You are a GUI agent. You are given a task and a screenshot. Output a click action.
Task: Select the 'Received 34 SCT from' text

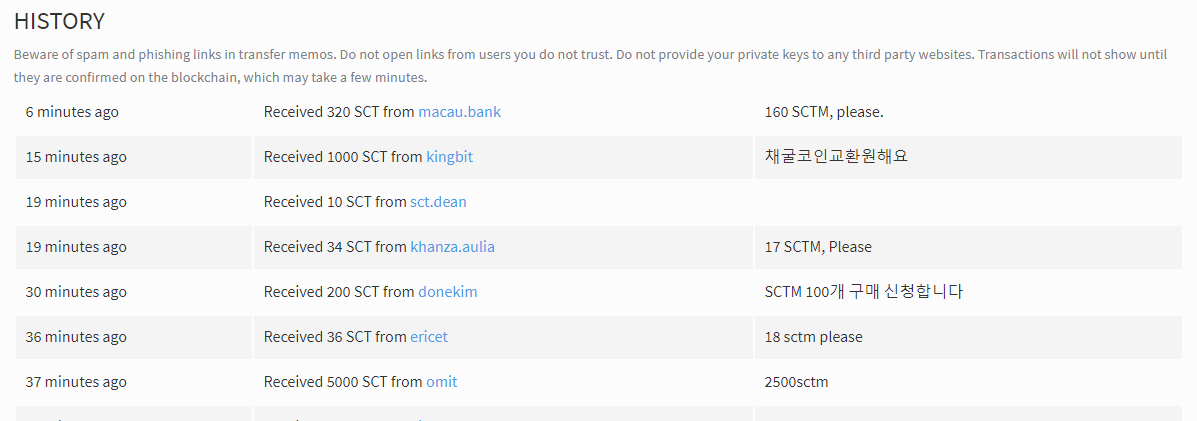tap(335, 247)
